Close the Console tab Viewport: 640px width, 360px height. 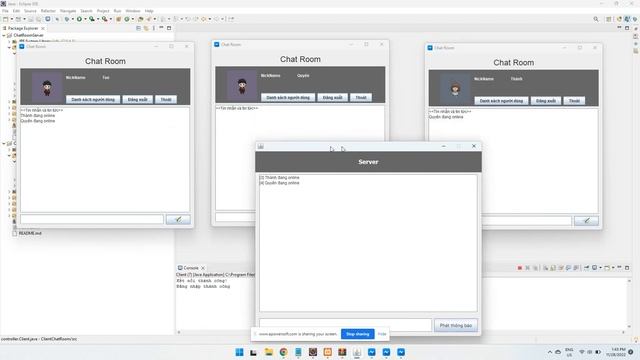point(203,268)
